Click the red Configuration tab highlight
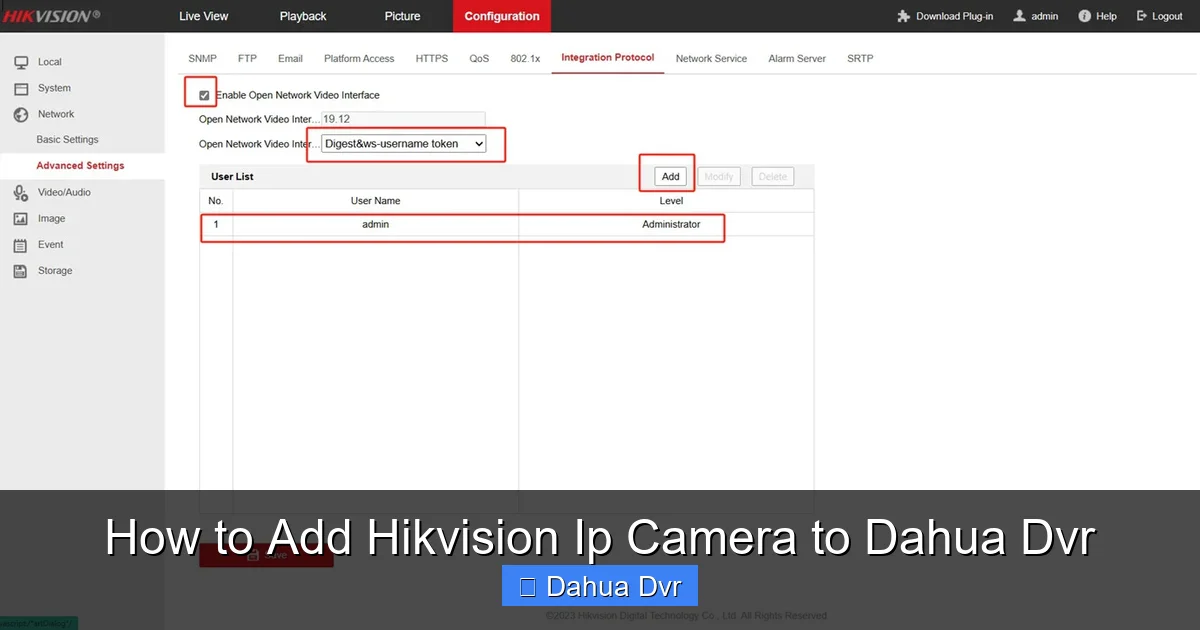The width and height of the screenshot is (1200, 630). pyautogui.click(x=501, y=16)
